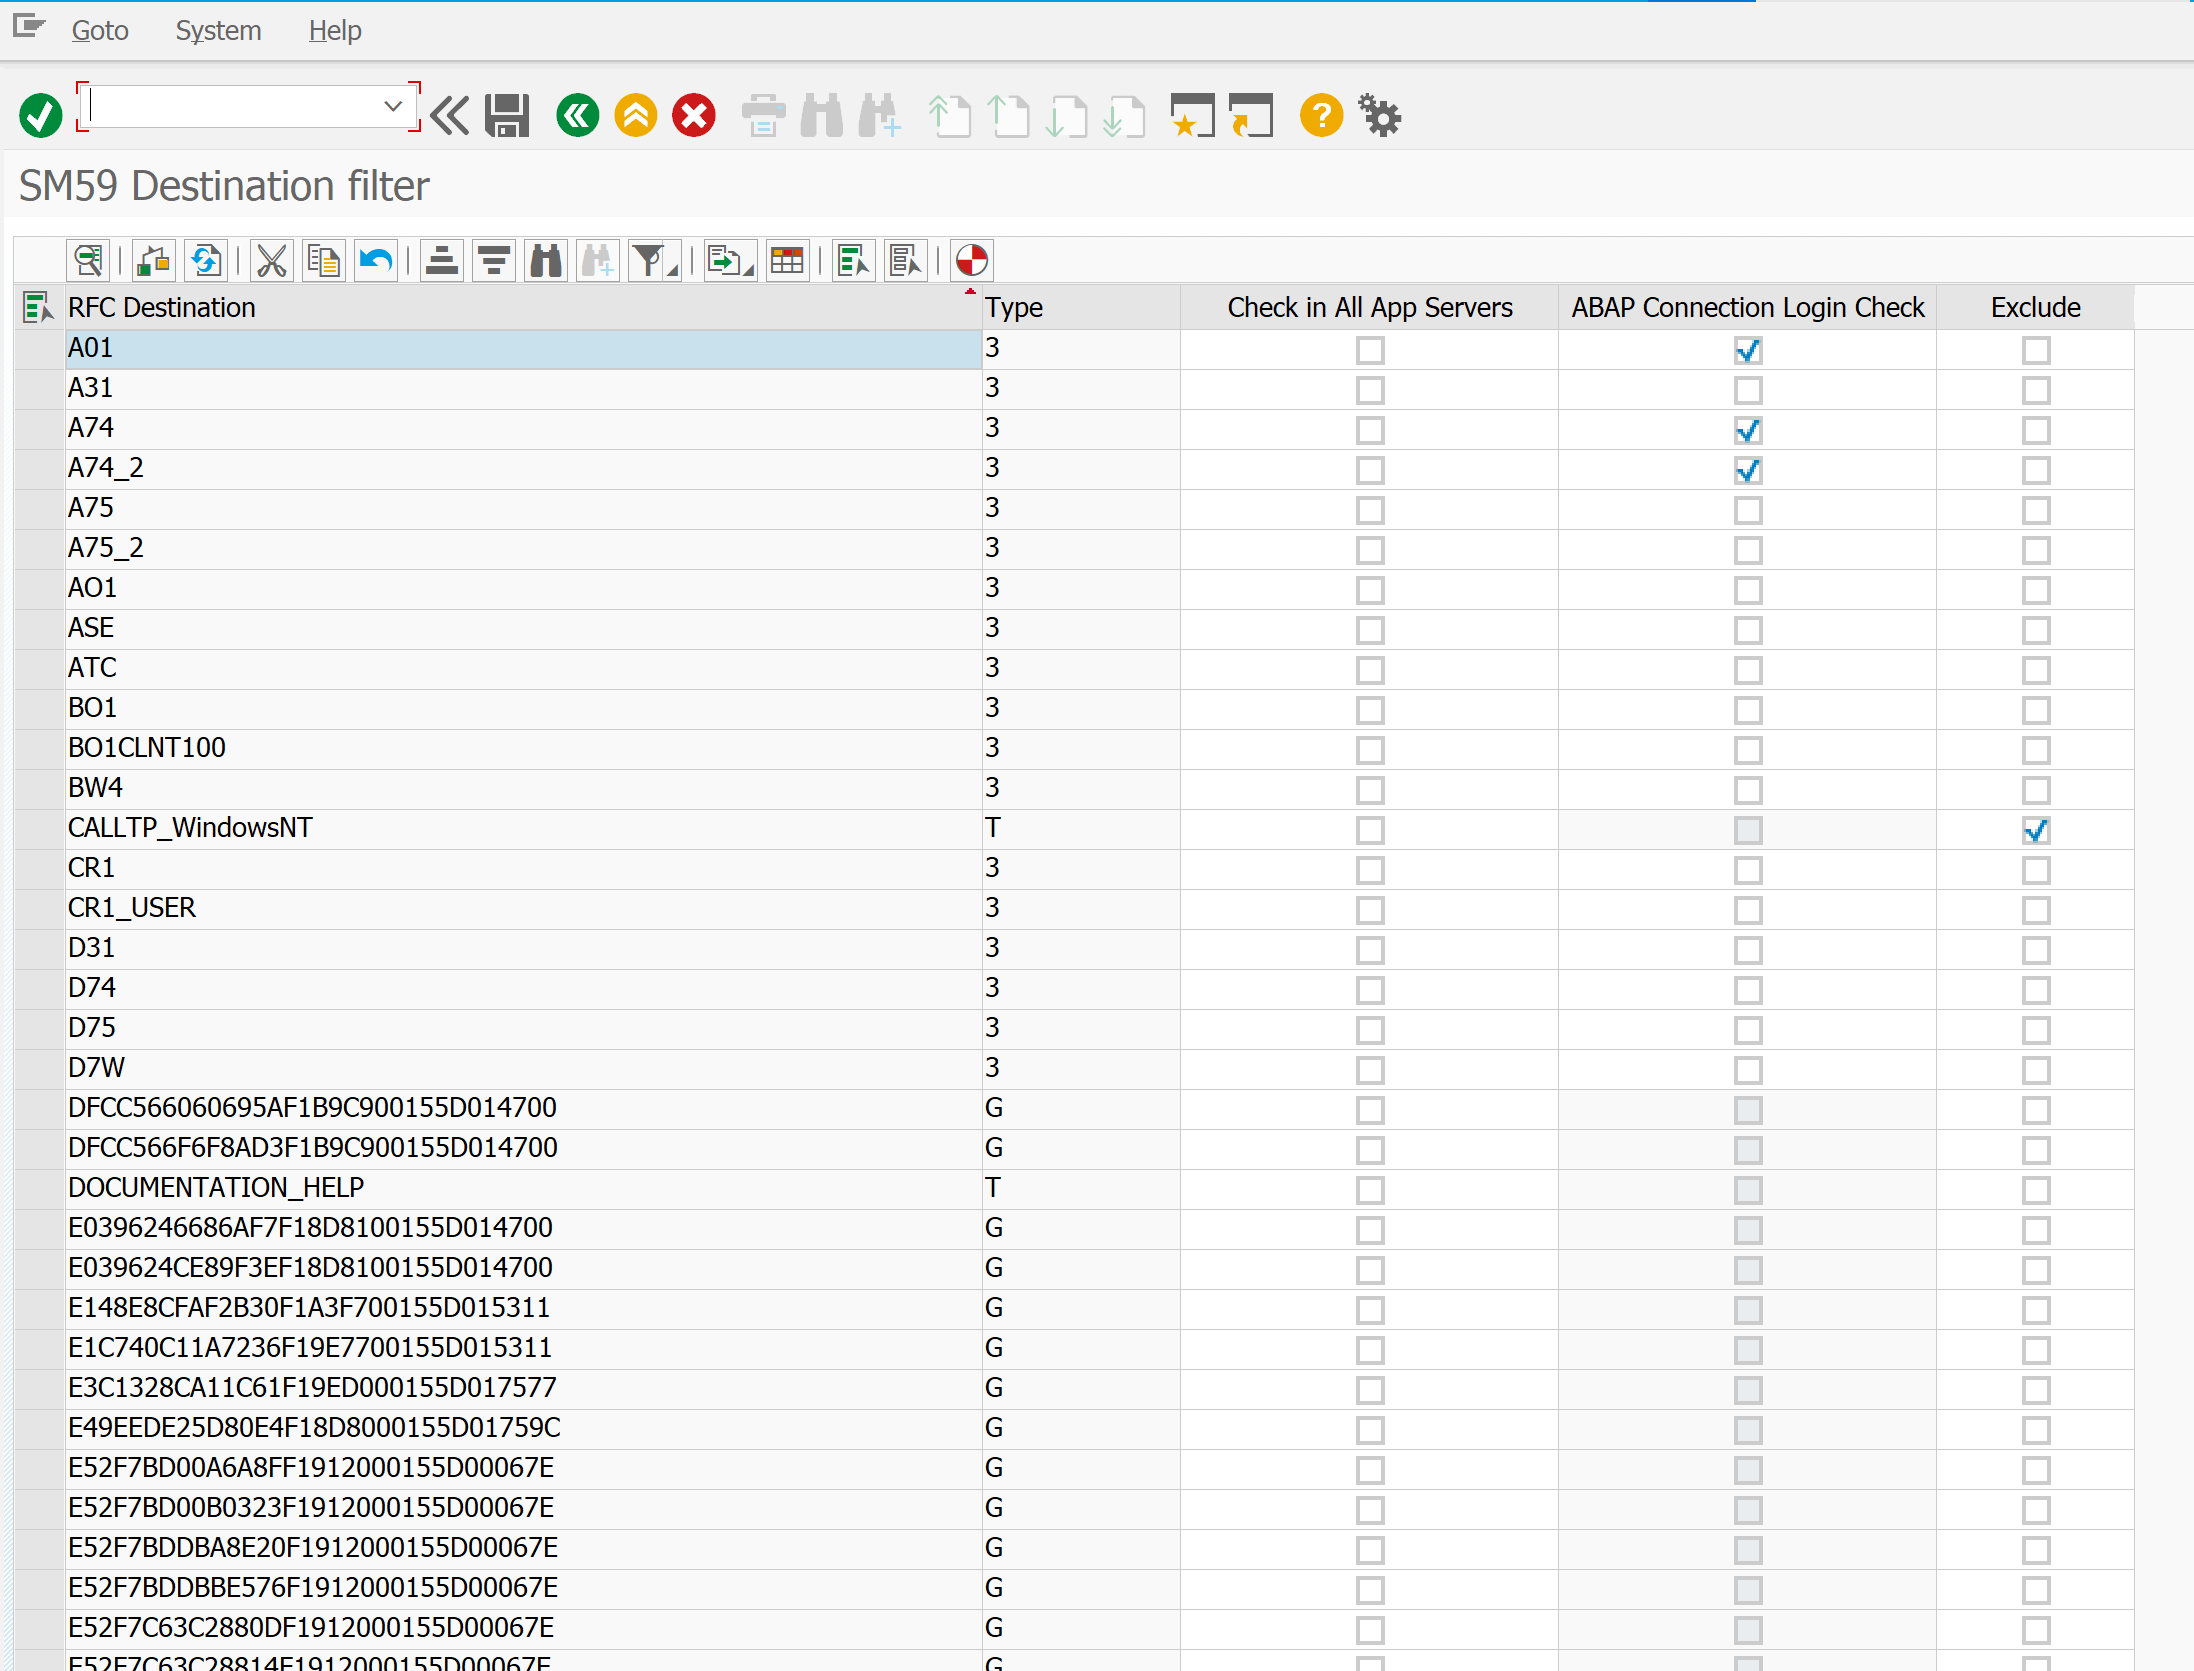Click the Save floppy disk icon
2194x1671 pixels.
click(x=507, y=115)
